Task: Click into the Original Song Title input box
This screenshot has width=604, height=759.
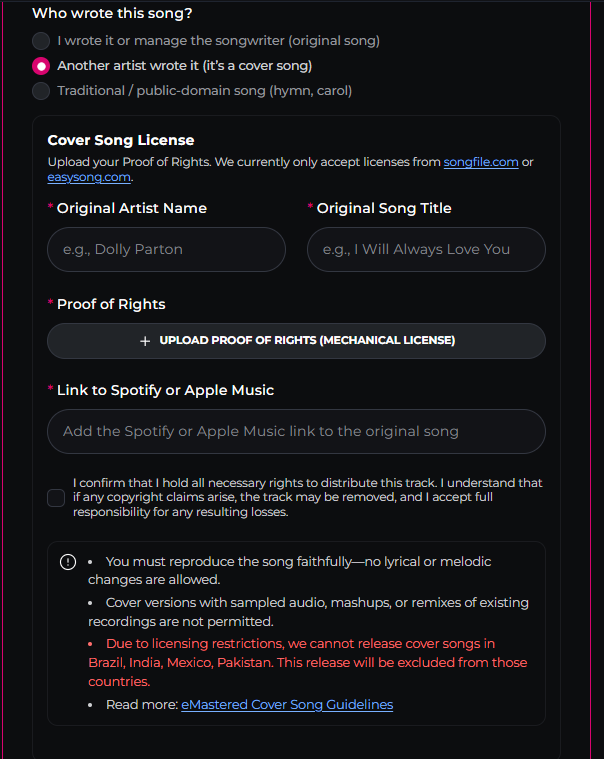Action: point(426,249)
